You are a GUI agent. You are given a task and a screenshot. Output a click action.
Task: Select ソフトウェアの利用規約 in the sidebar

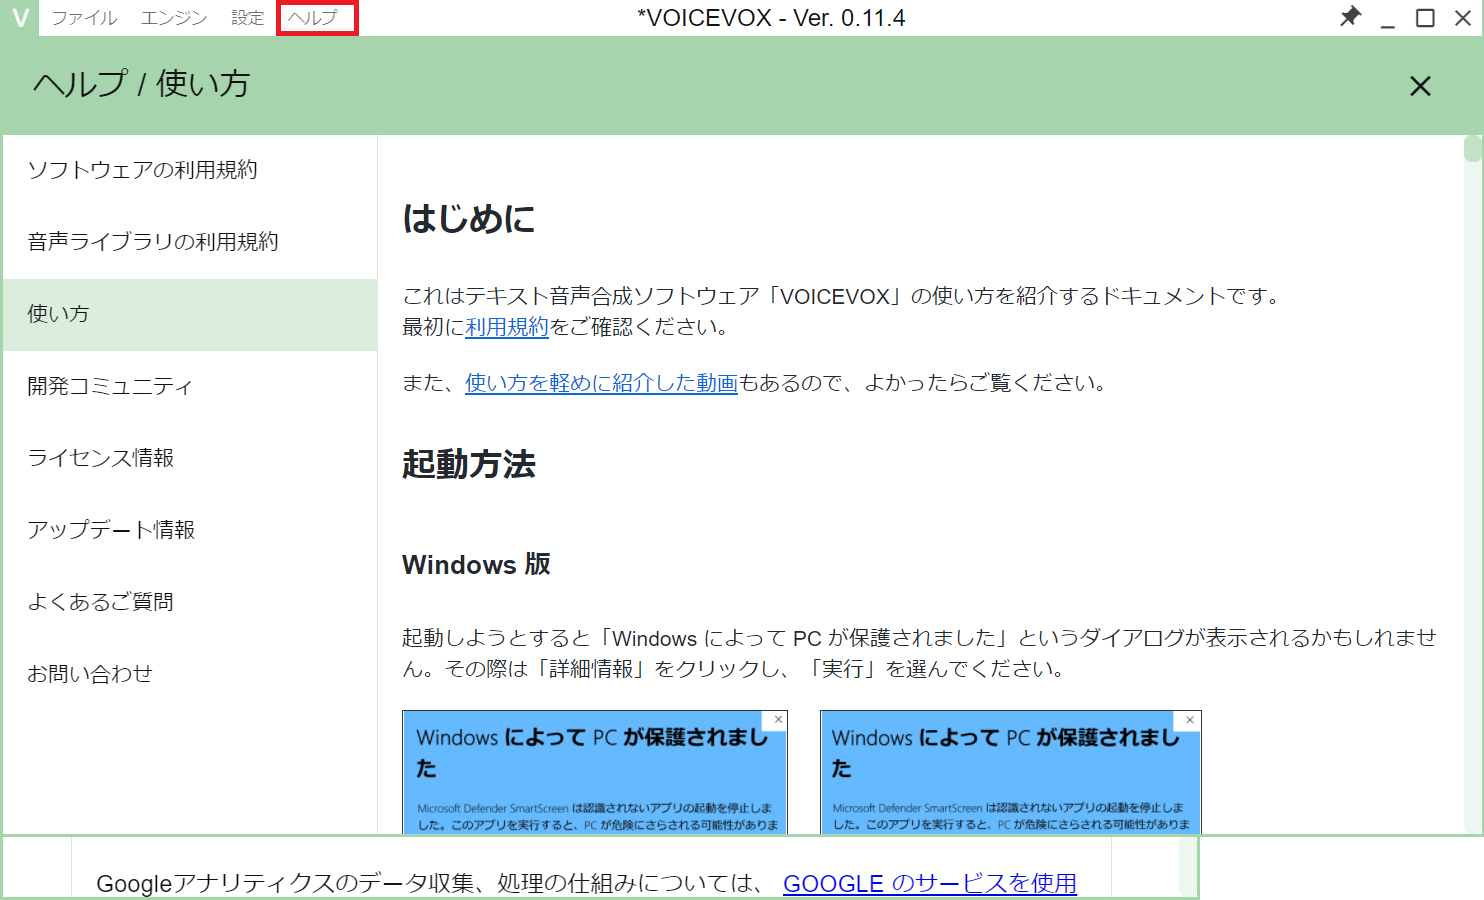(190, 170)
